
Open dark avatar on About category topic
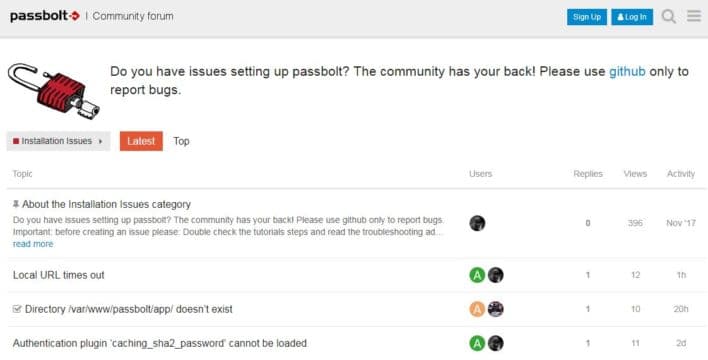click(477, 223)
